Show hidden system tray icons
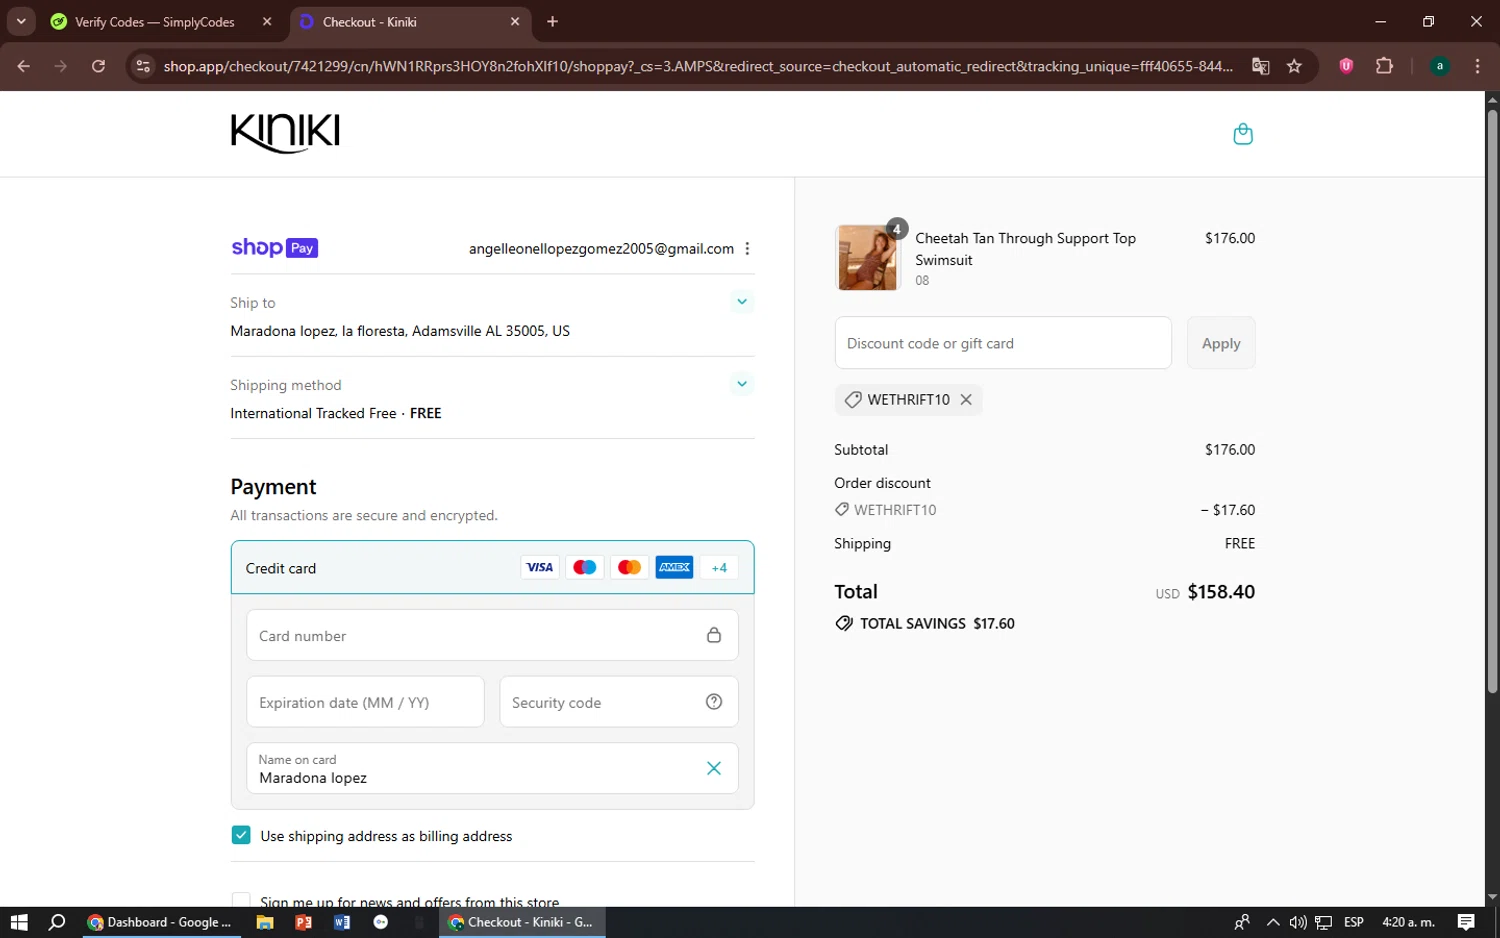 [x=1272, y=922]
